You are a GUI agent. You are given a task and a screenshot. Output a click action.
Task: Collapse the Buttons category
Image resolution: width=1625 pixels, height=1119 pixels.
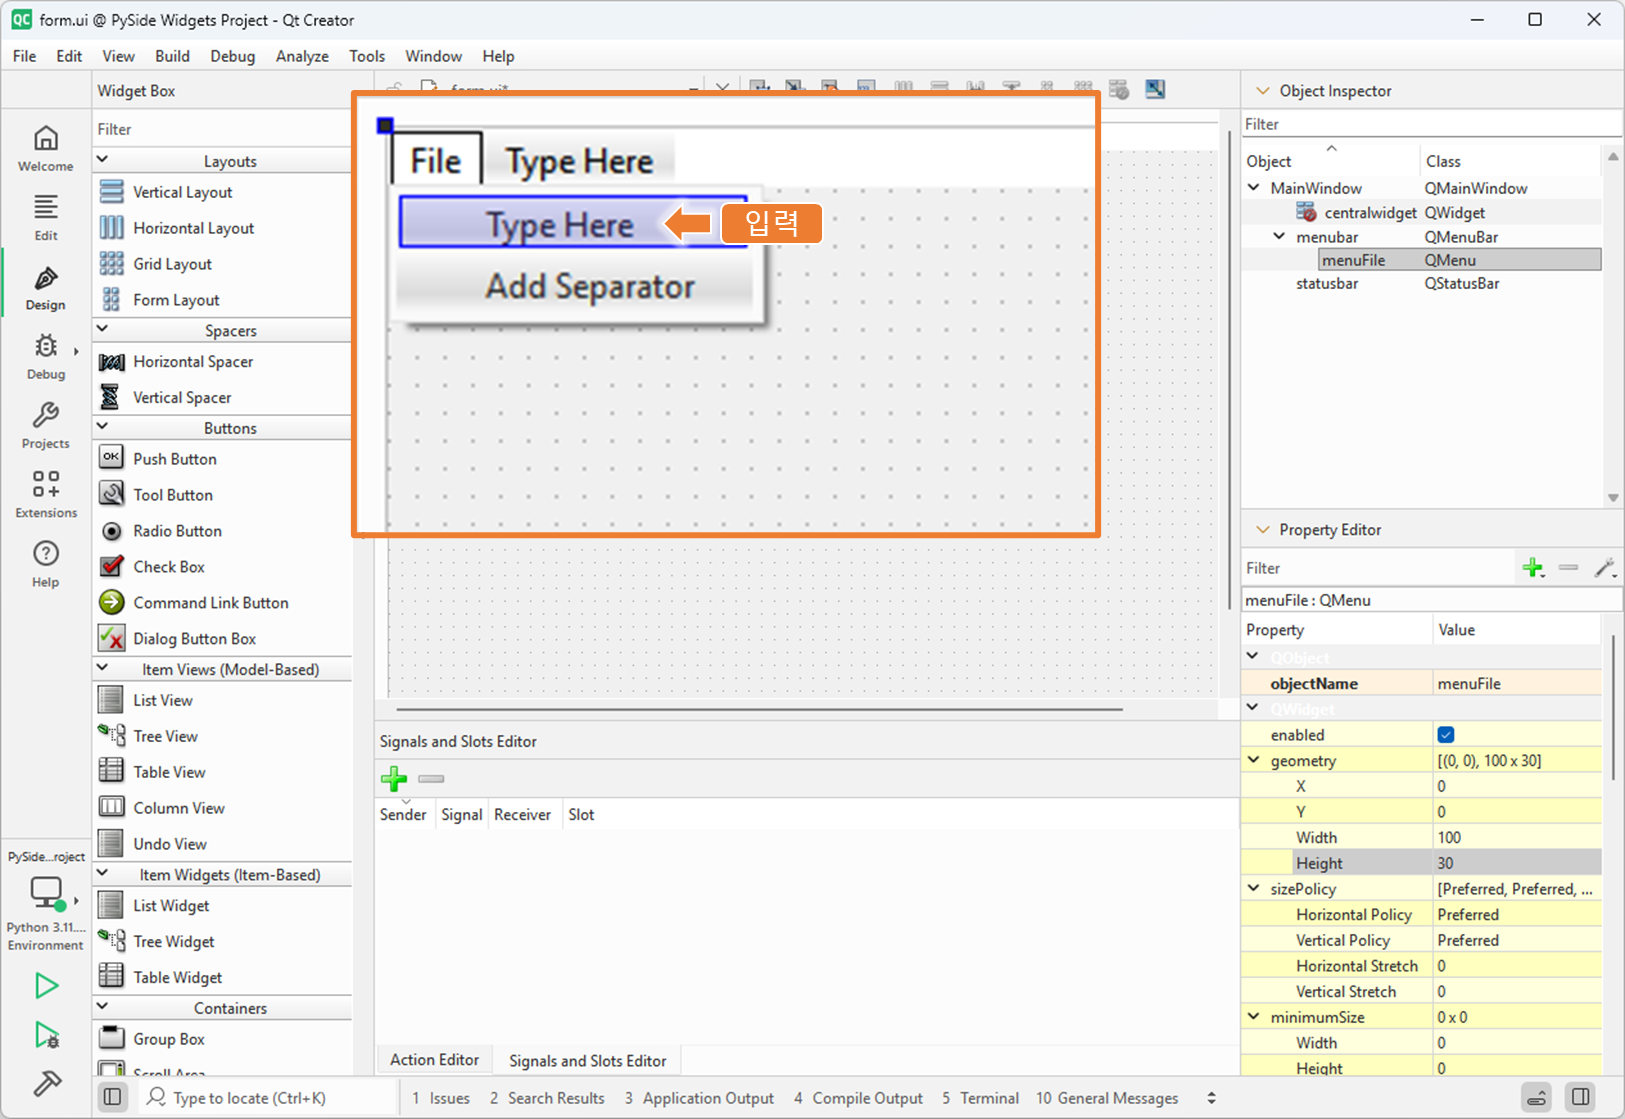click(102, 426)
